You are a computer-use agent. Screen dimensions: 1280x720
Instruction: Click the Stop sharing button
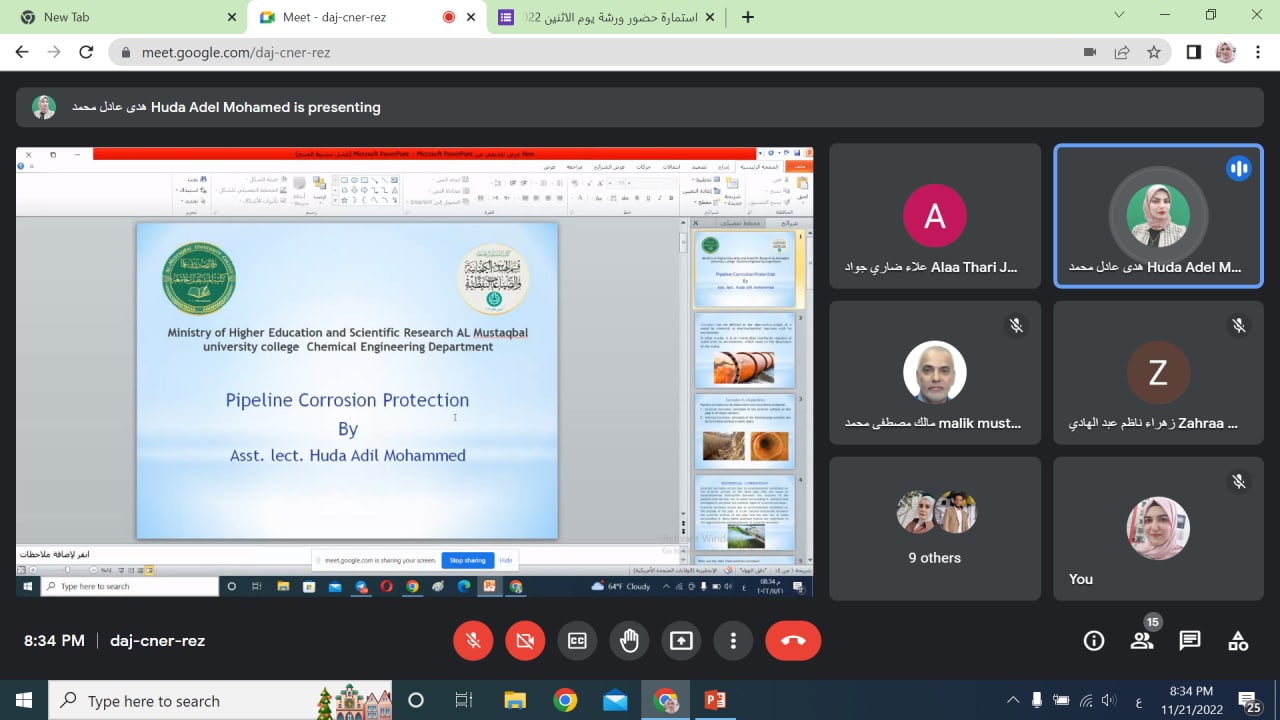[467, 561]
